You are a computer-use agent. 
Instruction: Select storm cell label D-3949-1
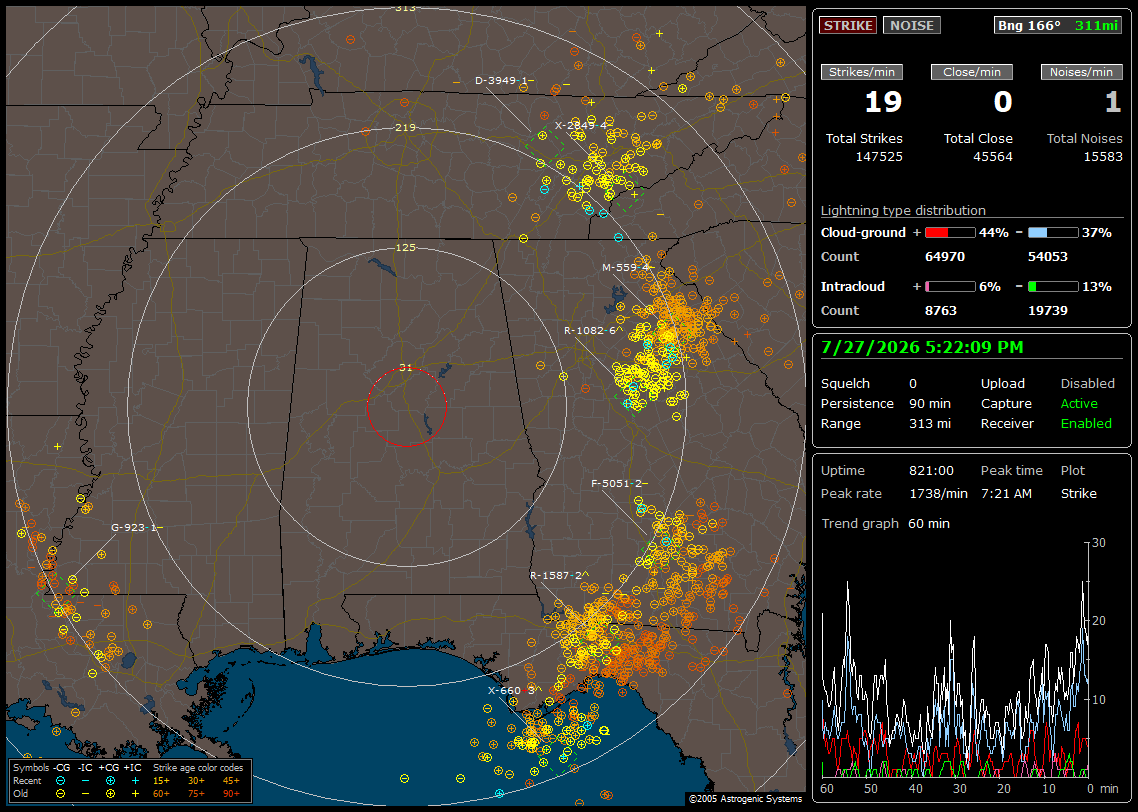coord(502,81)
